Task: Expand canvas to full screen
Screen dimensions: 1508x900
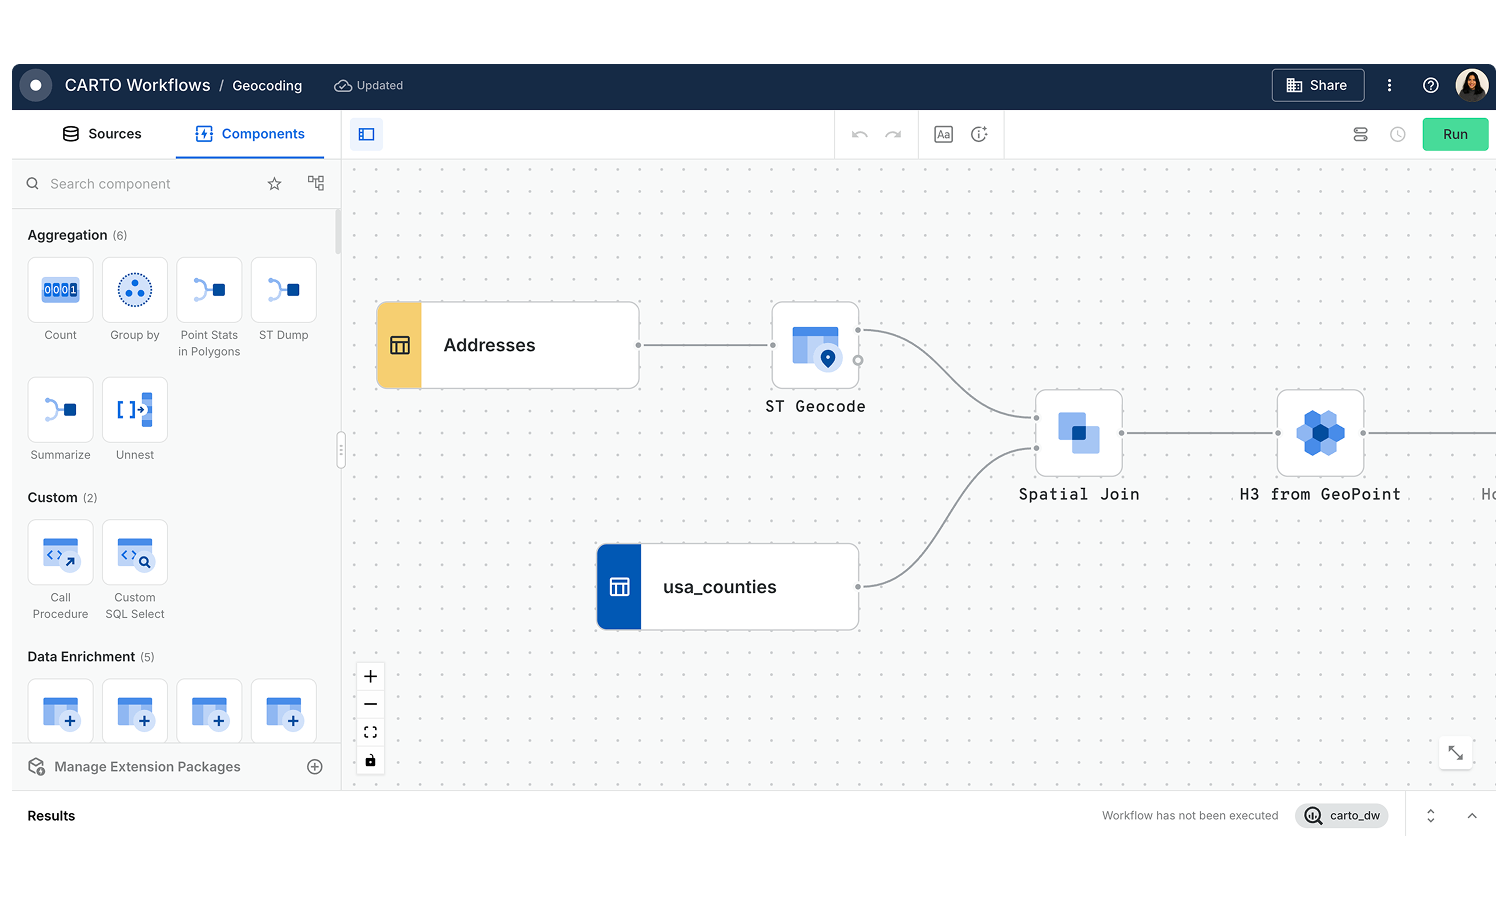Action: pyautogui.click(x=1455, y=753)
